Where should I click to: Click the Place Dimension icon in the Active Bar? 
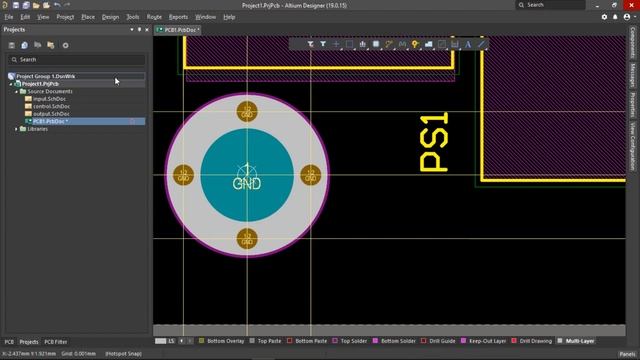pos(455,44)
